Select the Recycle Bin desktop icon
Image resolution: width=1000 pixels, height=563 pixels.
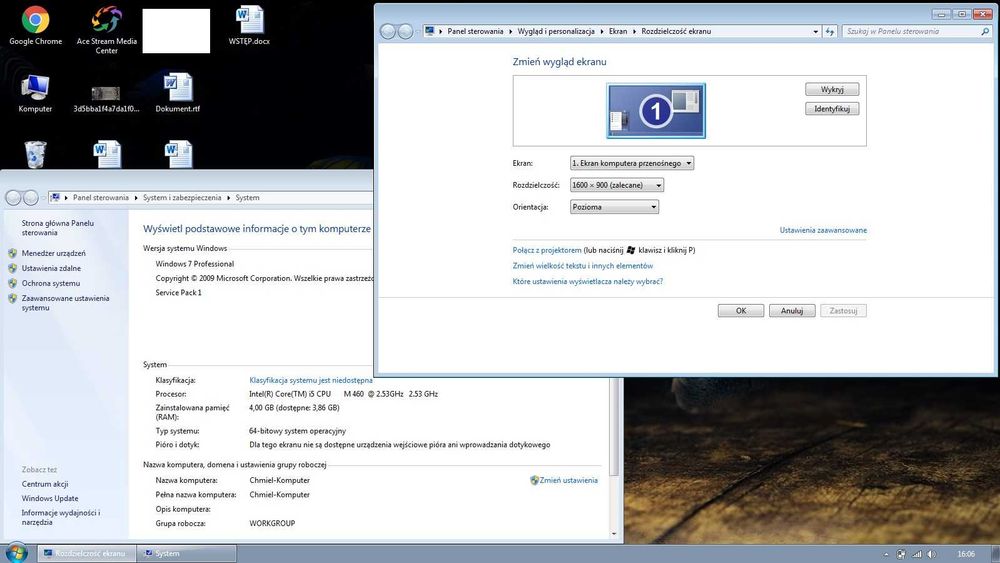(35, 154)
